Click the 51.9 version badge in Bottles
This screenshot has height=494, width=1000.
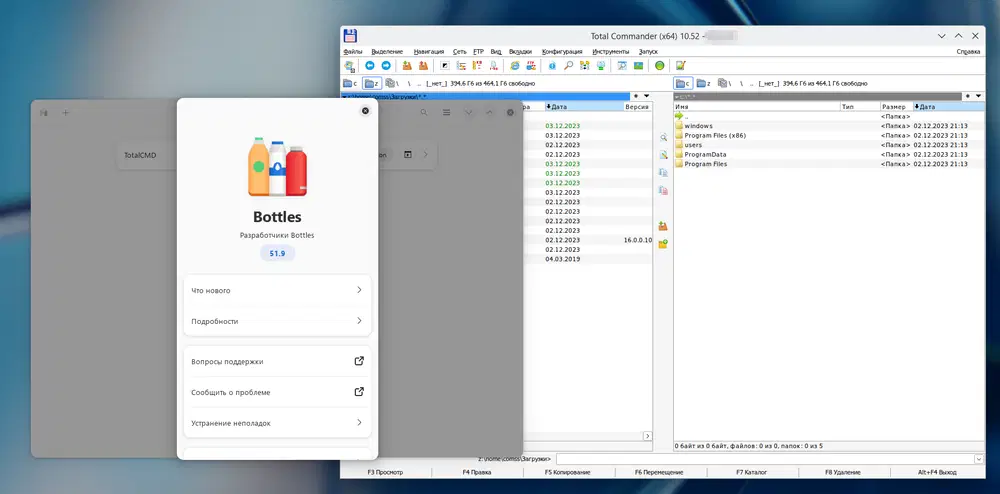click(277, 253)
